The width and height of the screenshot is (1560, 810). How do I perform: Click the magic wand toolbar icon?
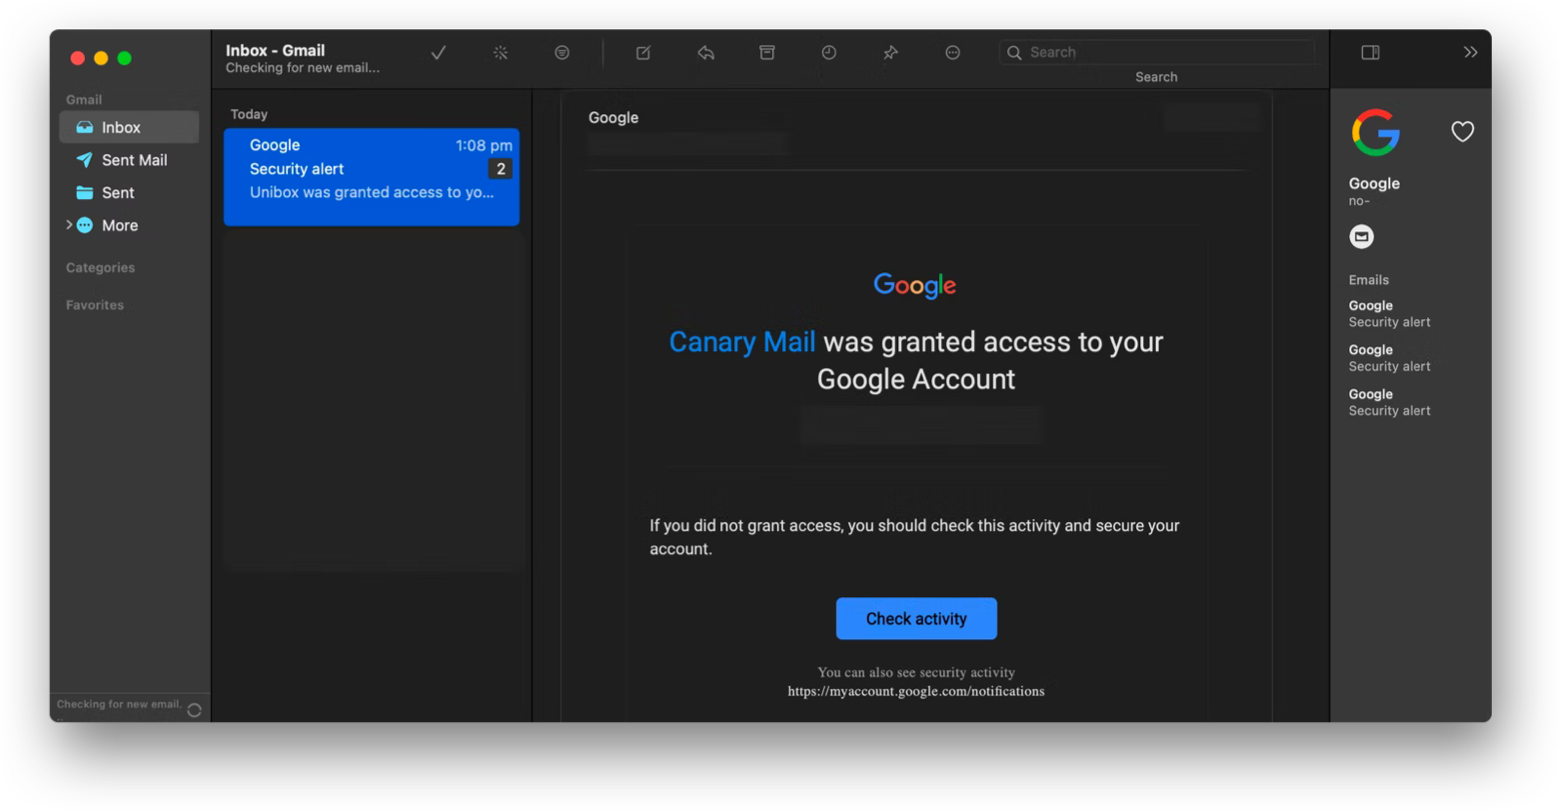click(x=500, y=53)
